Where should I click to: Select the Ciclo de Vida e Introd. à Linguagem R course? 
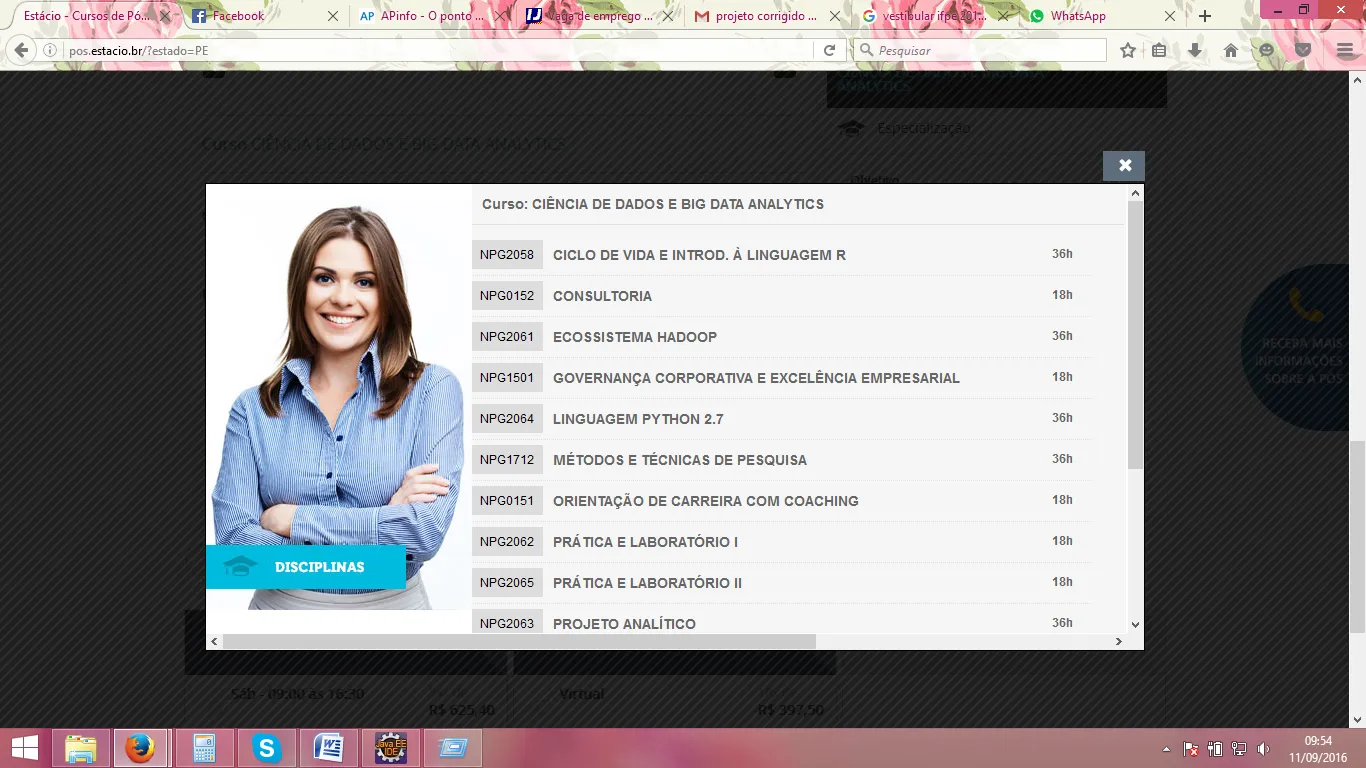[x=699, y=255]
